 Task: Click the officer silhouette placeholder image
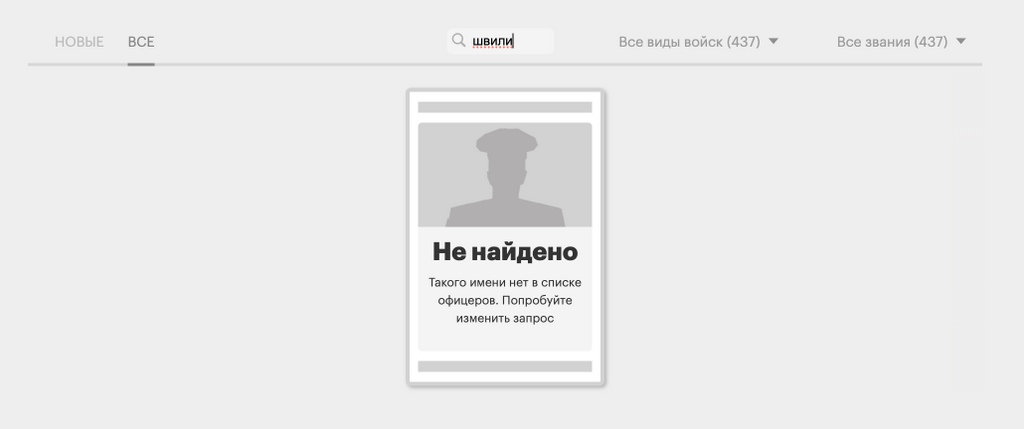[x=505, y=175]
